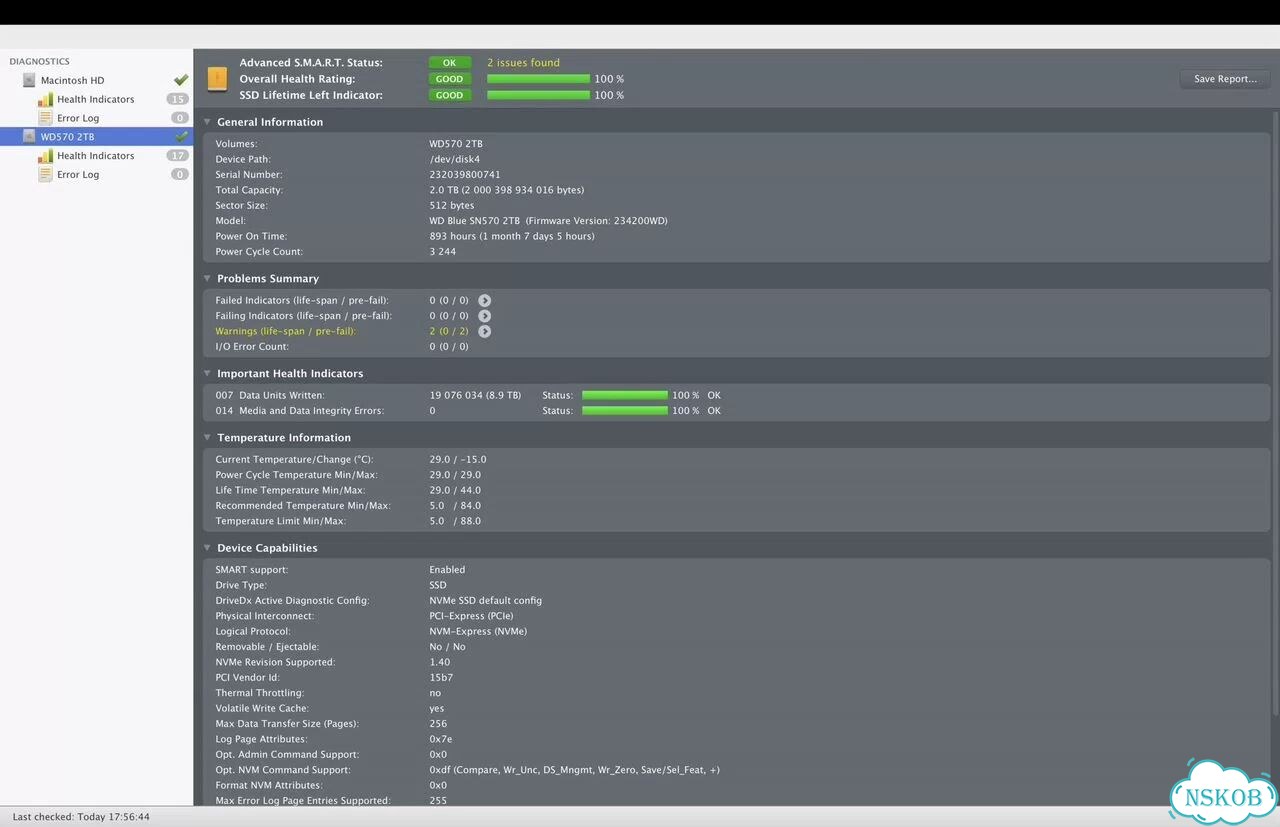Open Failing Indicators details arrow
1280x827 pixels.
[484, 316]
